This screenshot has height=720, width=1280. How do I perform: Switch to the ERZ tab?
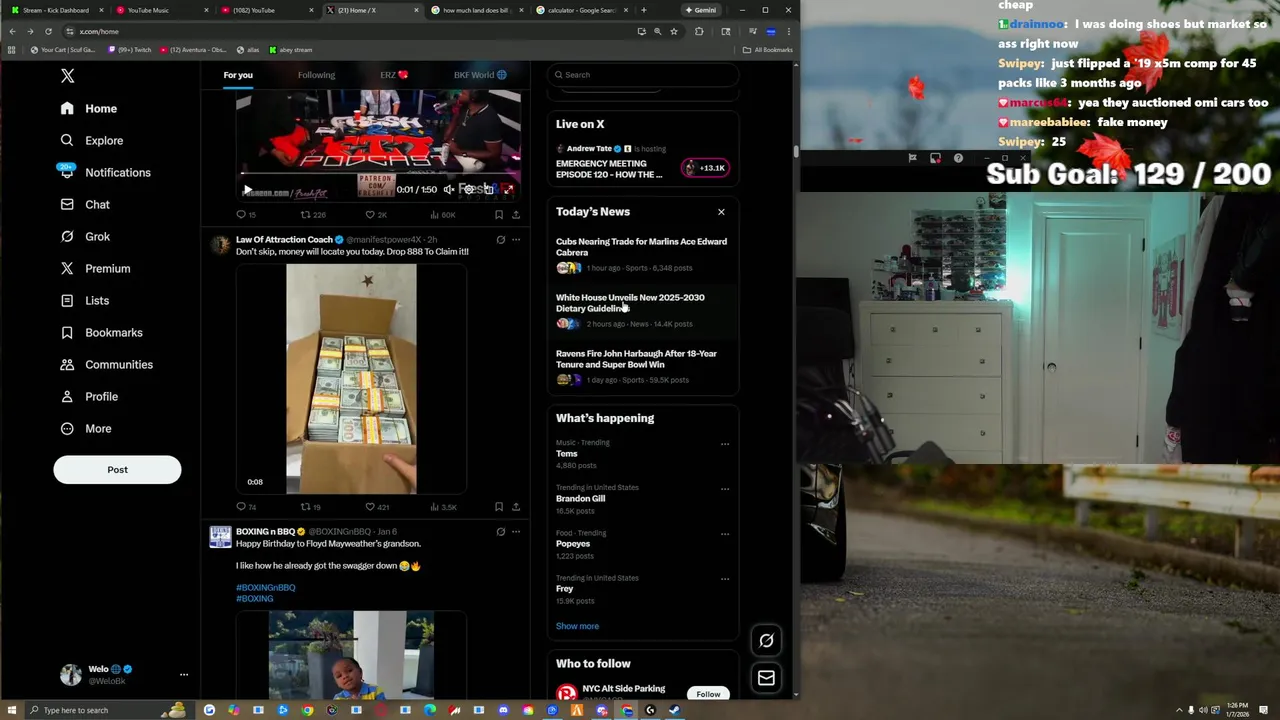[394, 75]
